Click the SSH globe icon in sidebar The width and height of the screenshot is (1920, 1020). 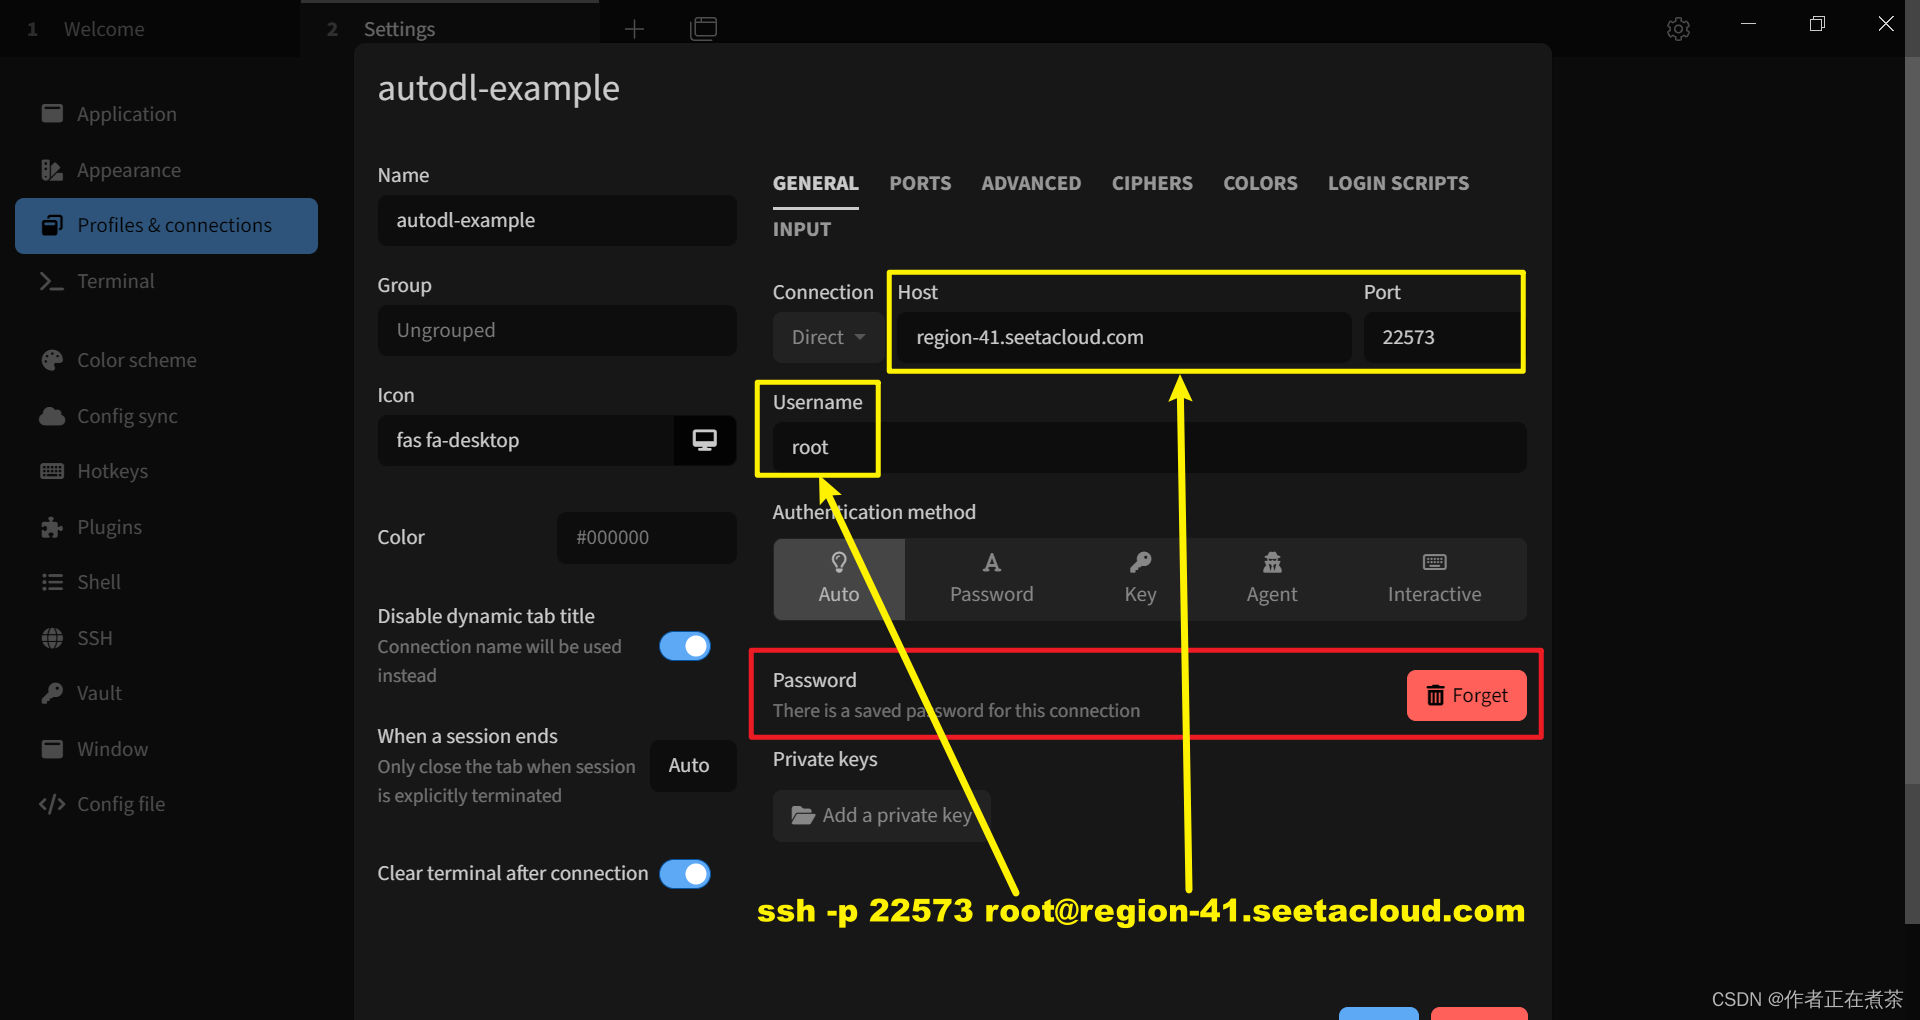point(52,638)
